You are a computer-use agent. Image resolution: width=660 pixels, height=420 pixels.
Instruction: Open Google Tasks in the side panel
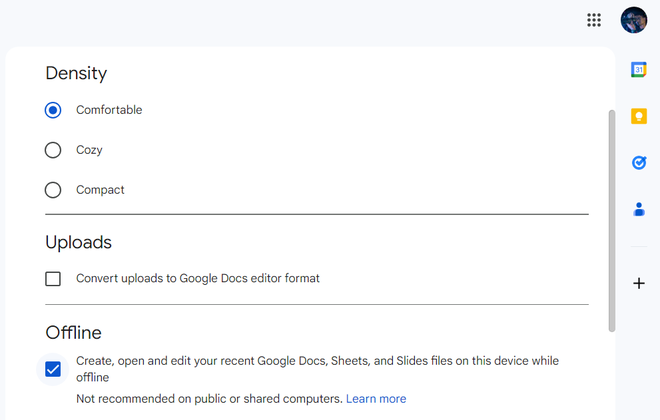pos(639,162)
